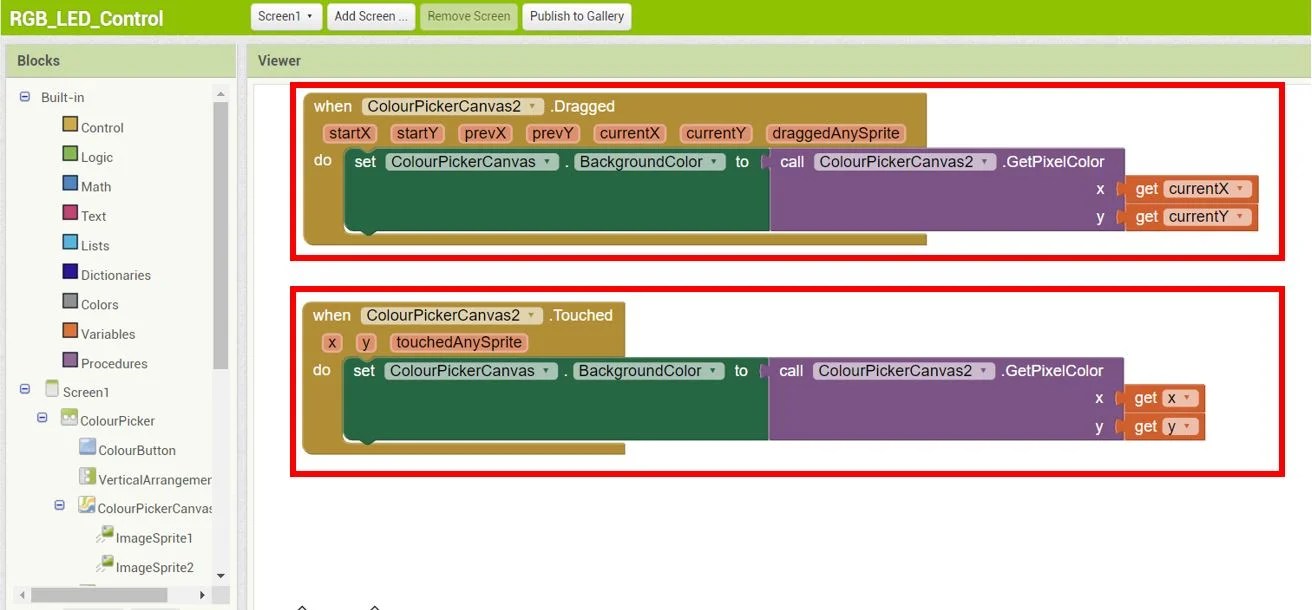Select the Math blocks category
1312x610 pixels.
pos(97,186)
